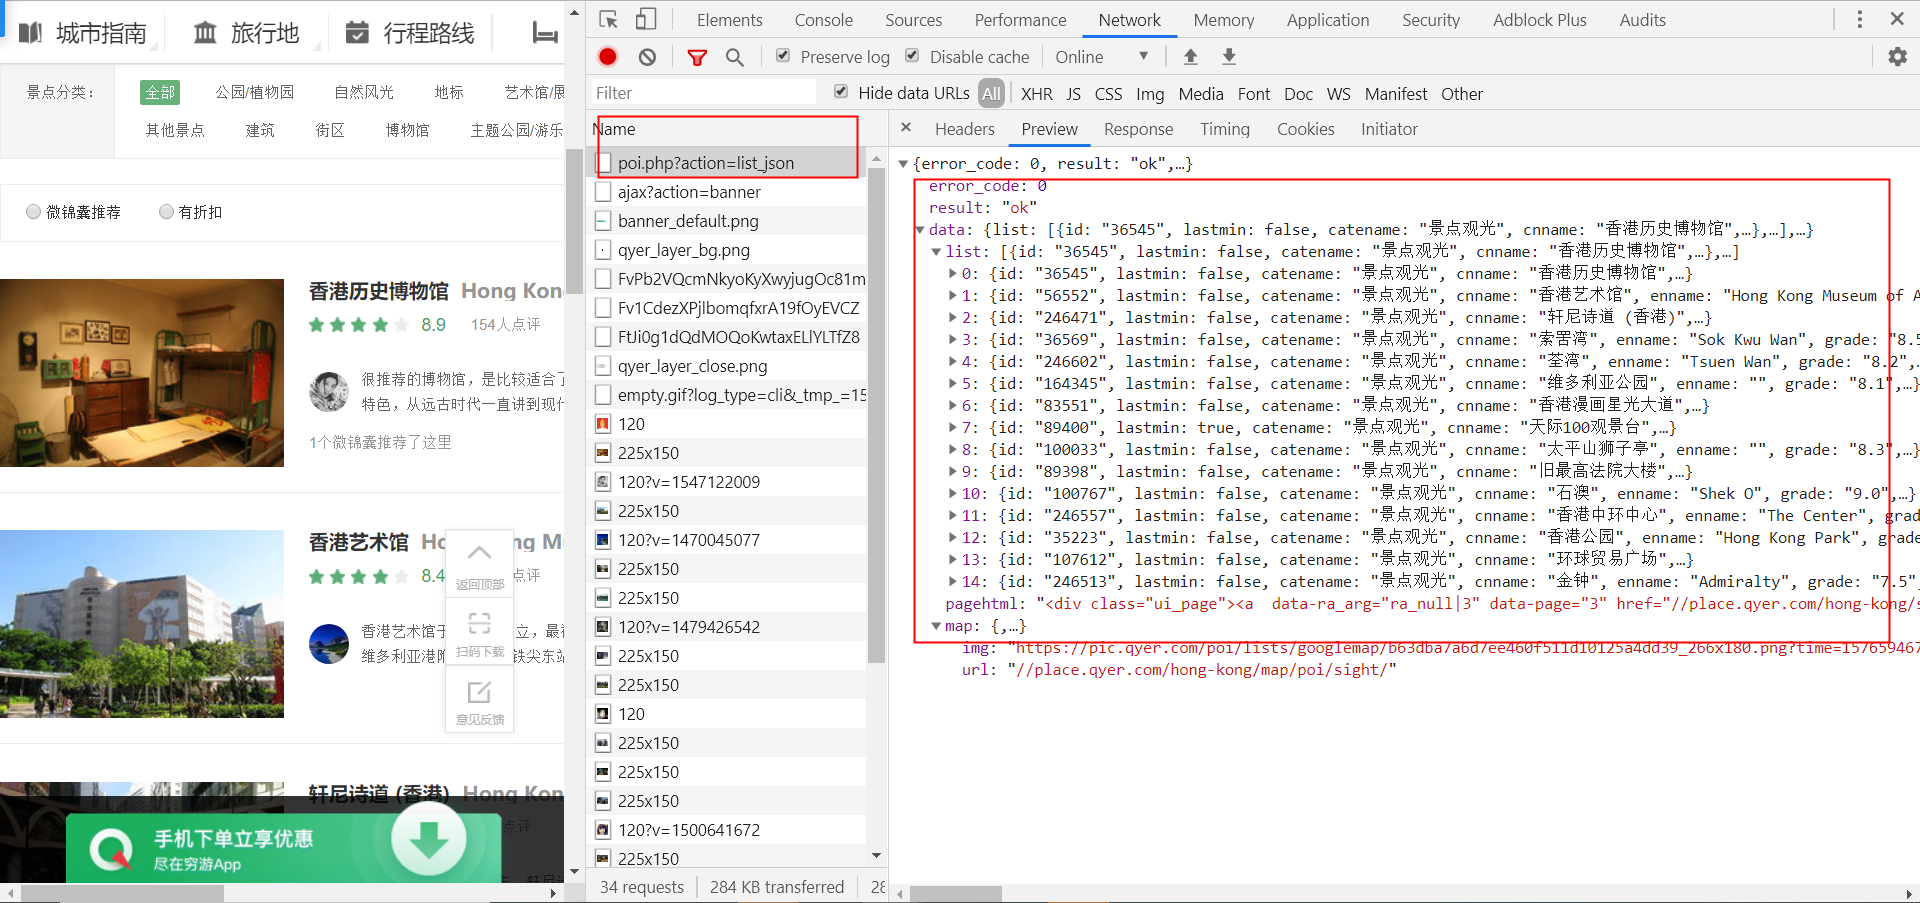Open the Online throttling dropdown
Screen dimensions: 1920x903
(x=1101, y=57)
